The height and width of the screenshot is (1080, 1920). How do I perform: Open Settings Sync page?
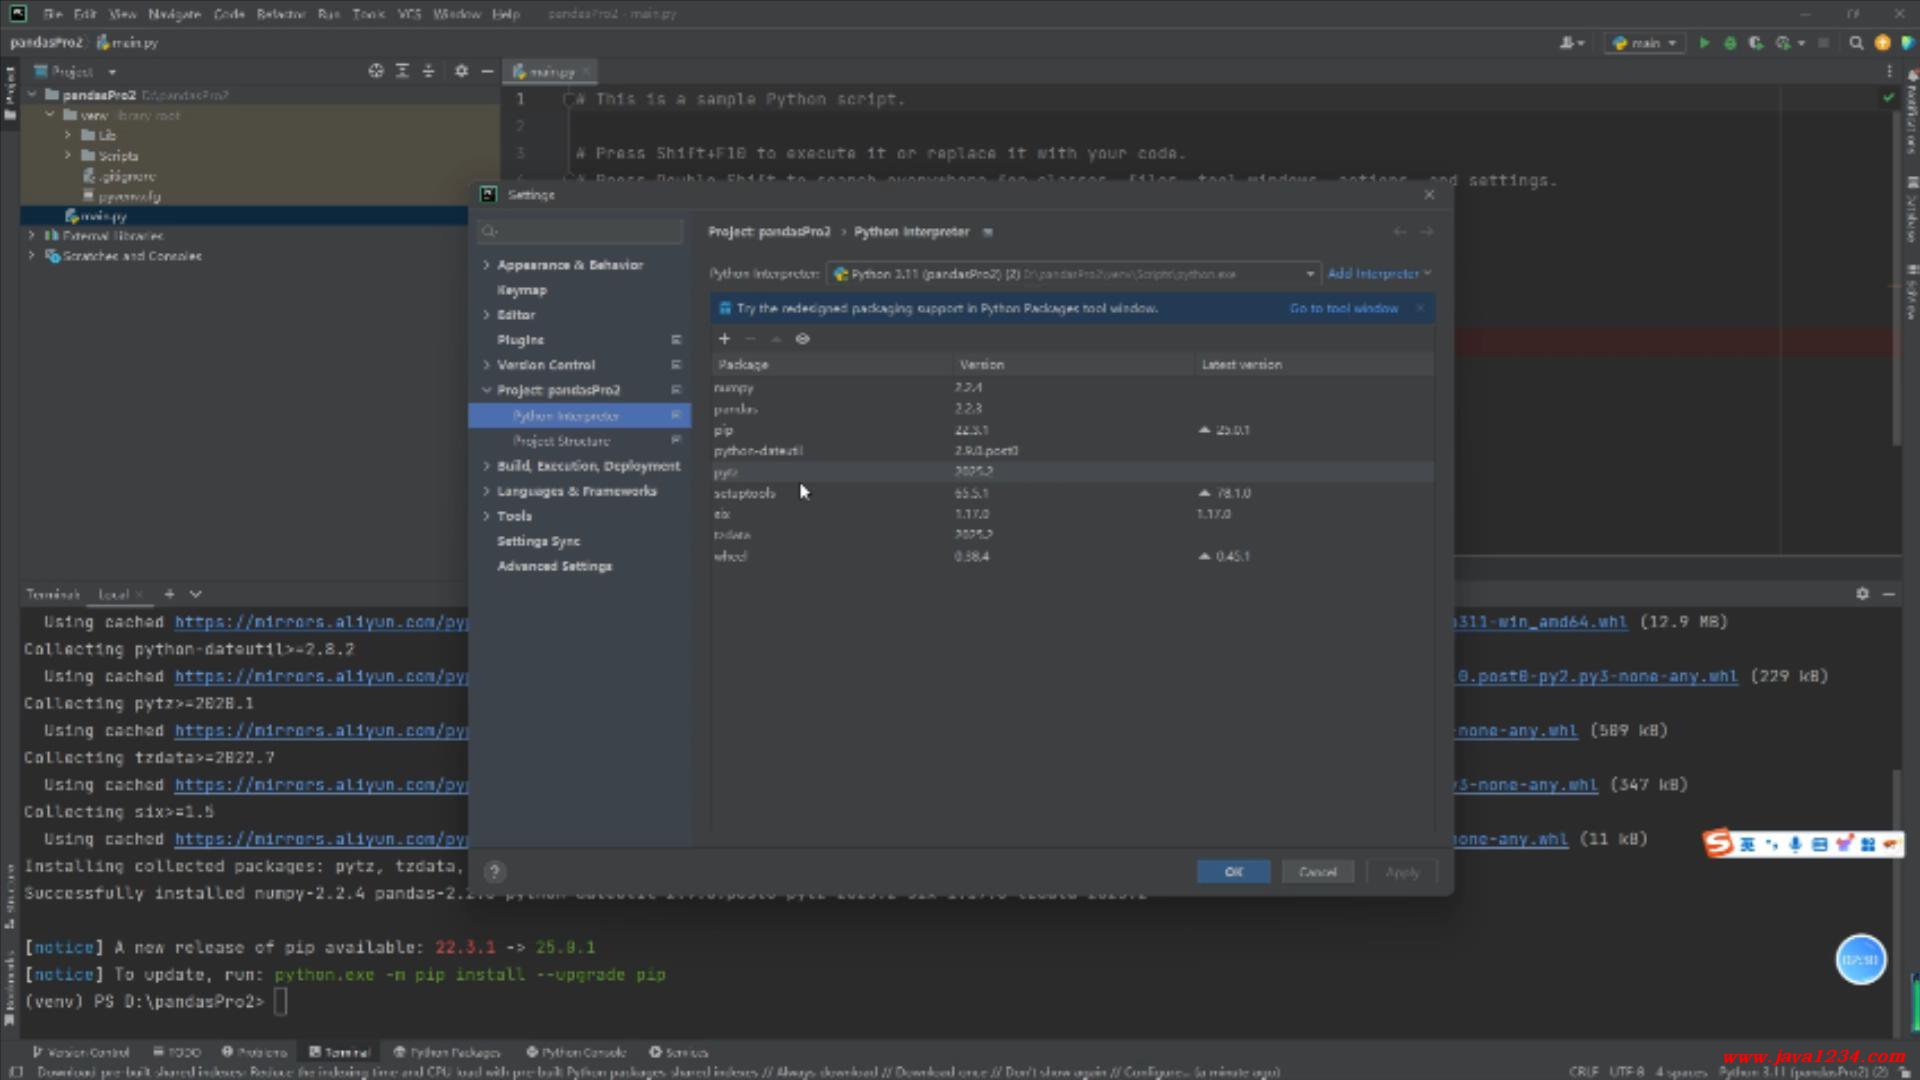(538, 541)
